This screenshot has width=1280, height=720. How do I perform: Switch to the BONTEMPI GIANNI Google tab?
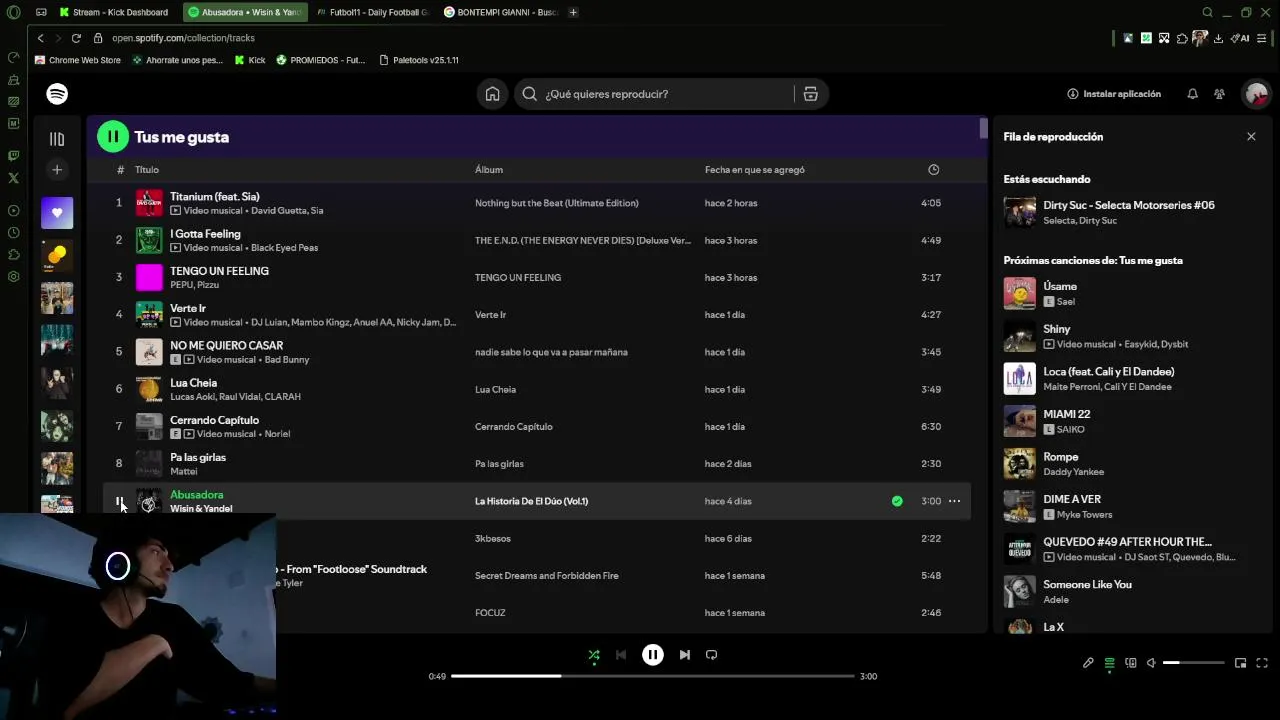click(500, 12)
